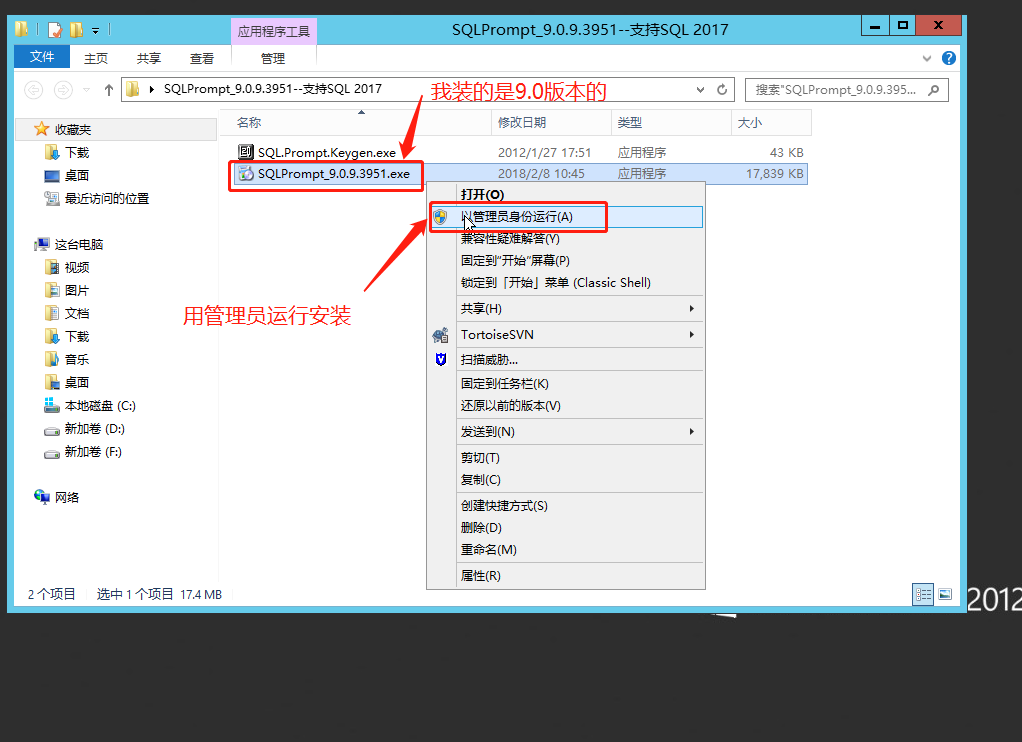Click the search magnifier icon

(934, 90)
